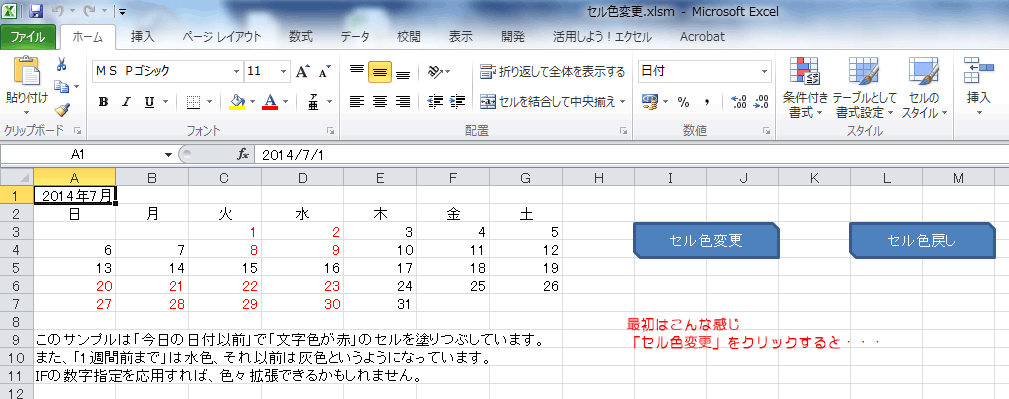Open number format dropdown showing 日付
The width and height of the screenshot is (1009, 399).
(764, 71)
